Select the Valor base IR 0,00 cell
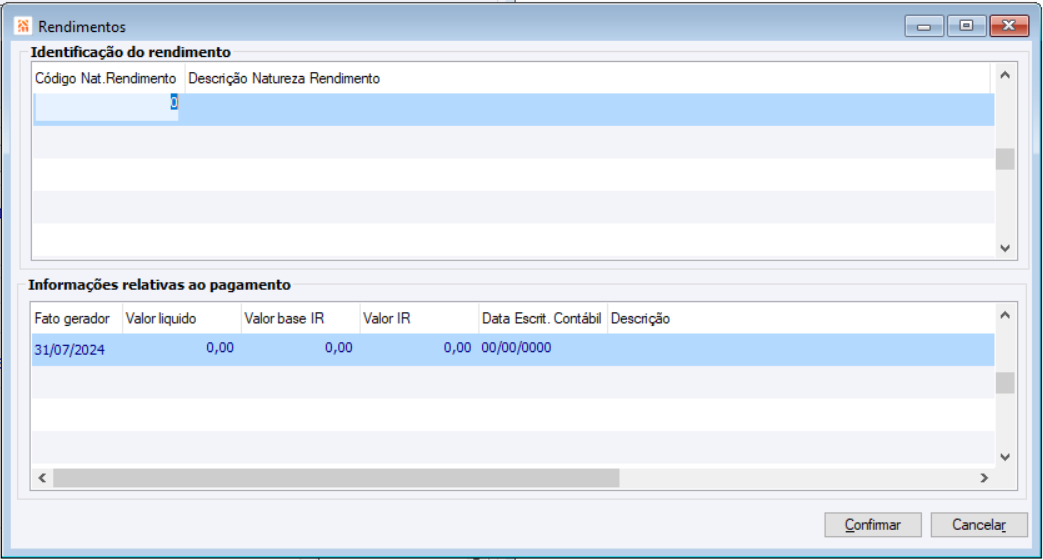This screenshot has height=560, width=1043. point(301,349)
